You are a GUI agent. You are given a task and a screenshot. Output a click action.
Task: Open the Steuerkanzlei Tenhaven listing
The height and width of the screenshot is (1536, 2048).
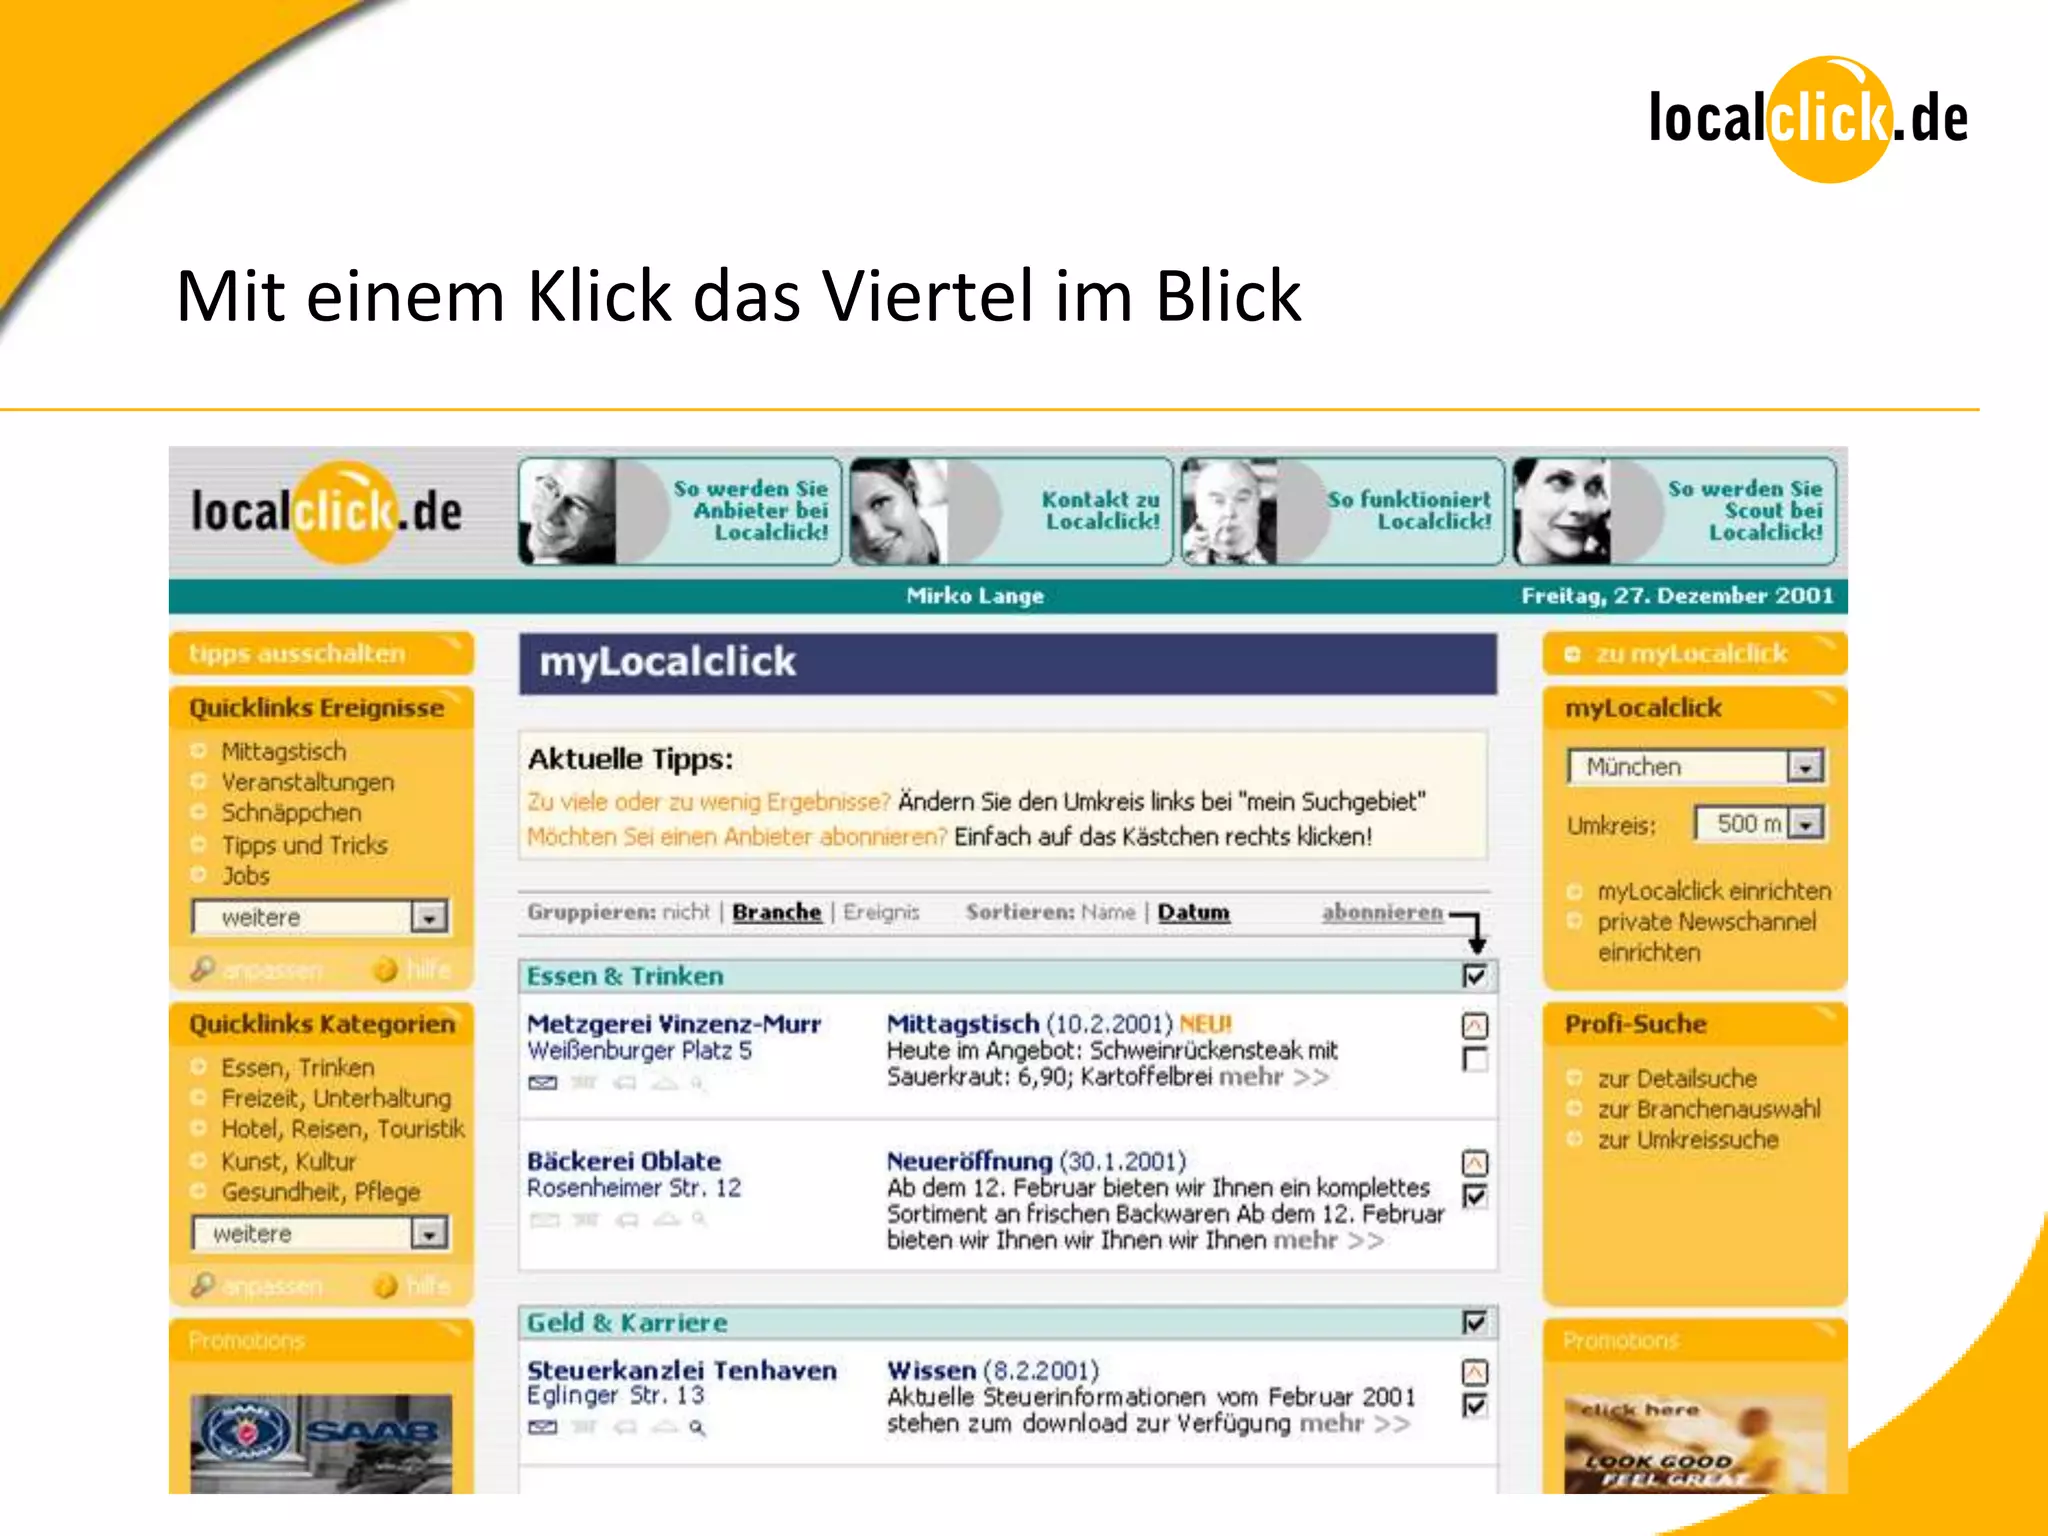[682, 1370]
